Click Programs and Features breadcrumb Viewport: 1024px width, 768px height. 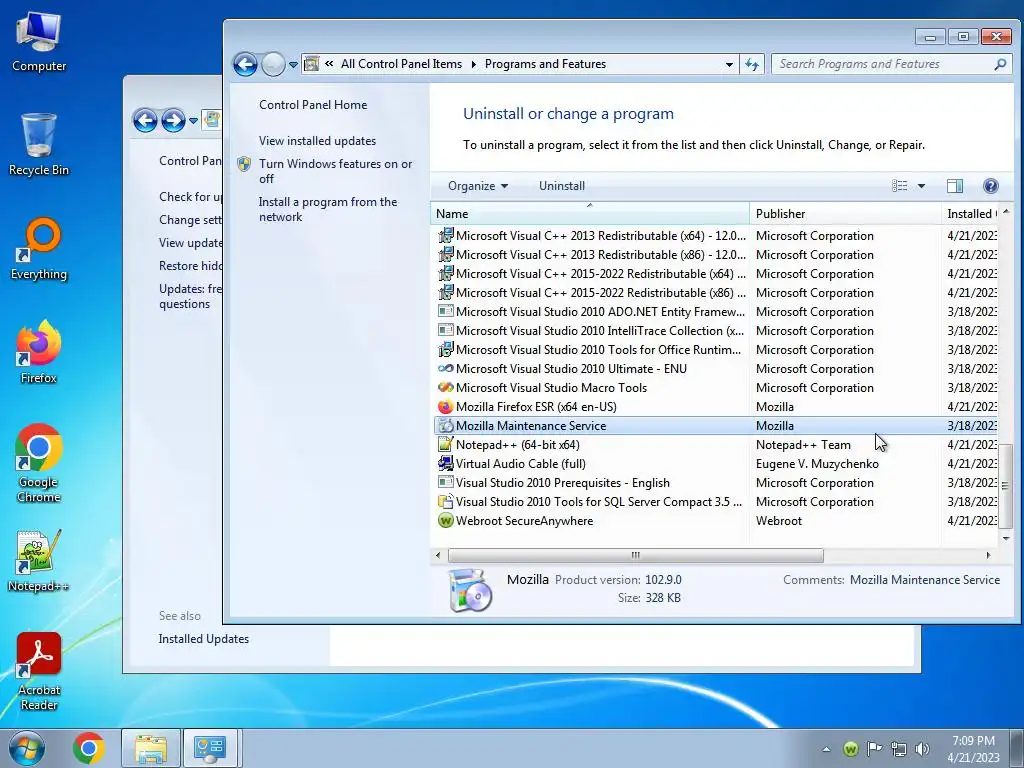tap(545, 64)
